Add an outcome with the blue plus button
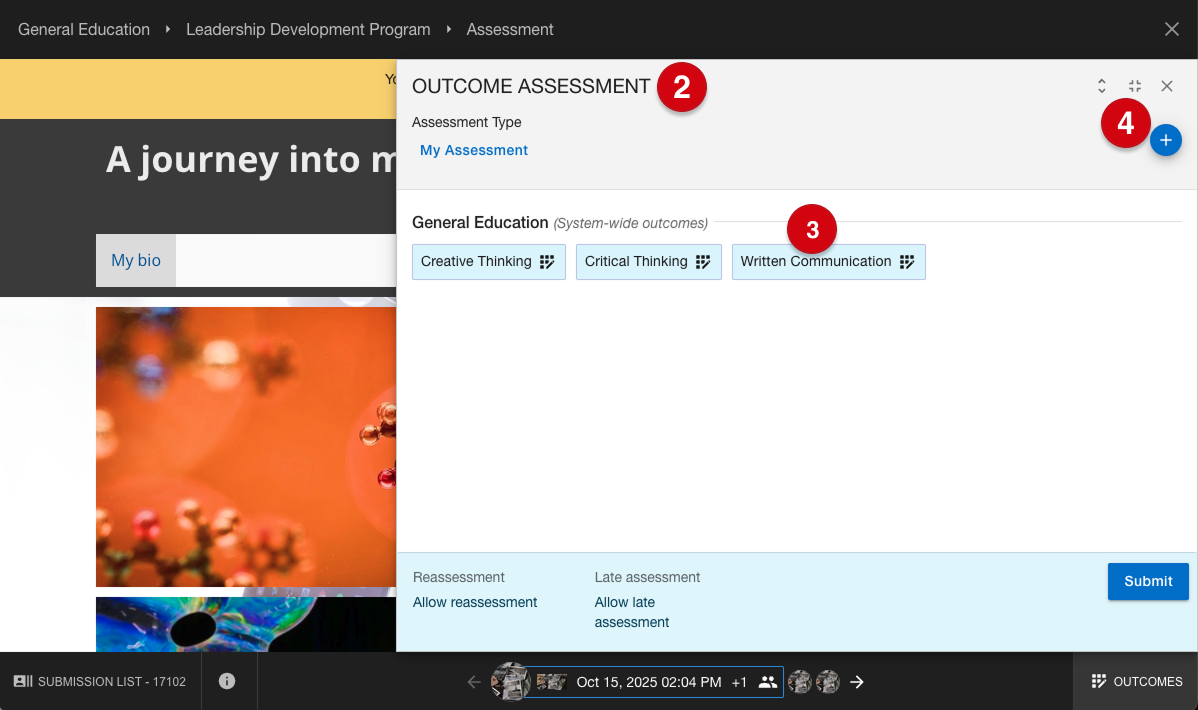This screenshot has width=1198, height=710. (x=1166, y=140)
